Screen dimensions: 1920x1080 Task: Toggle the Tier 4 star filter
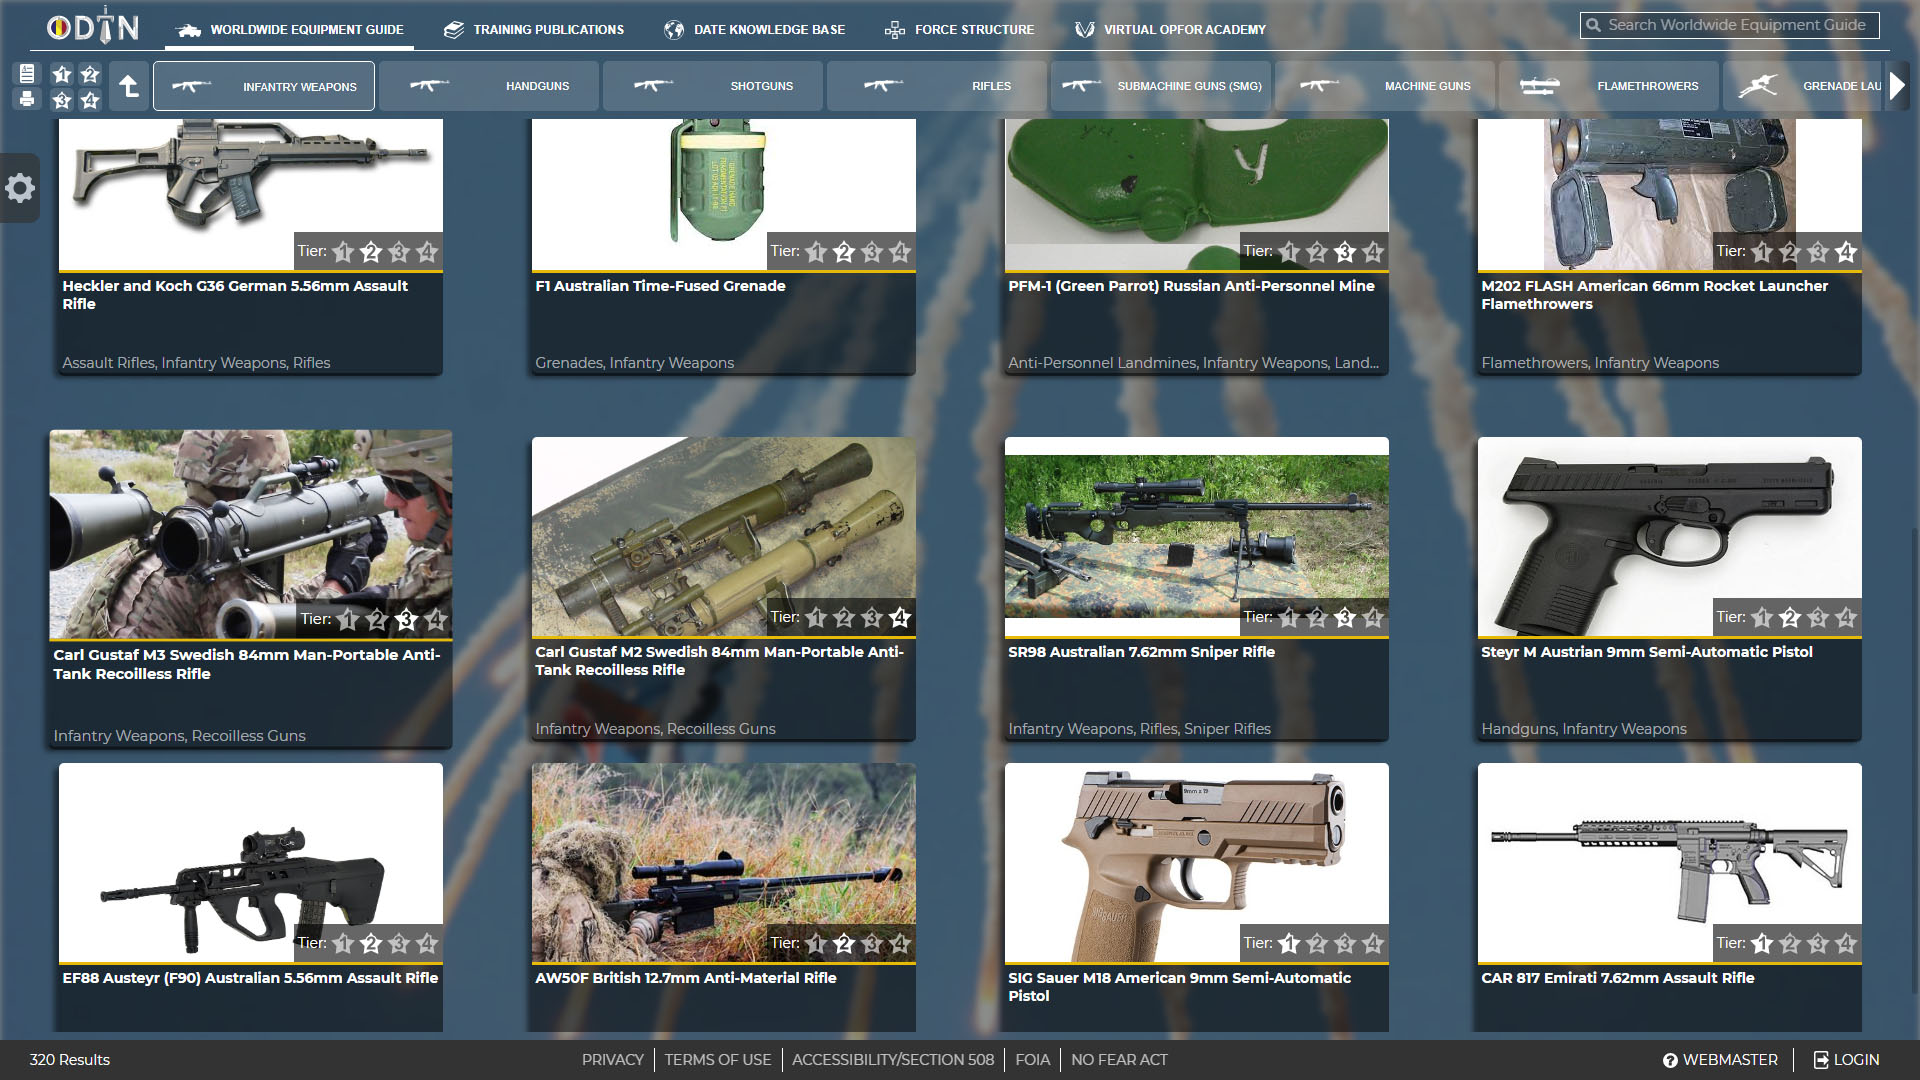coord(90,100)
